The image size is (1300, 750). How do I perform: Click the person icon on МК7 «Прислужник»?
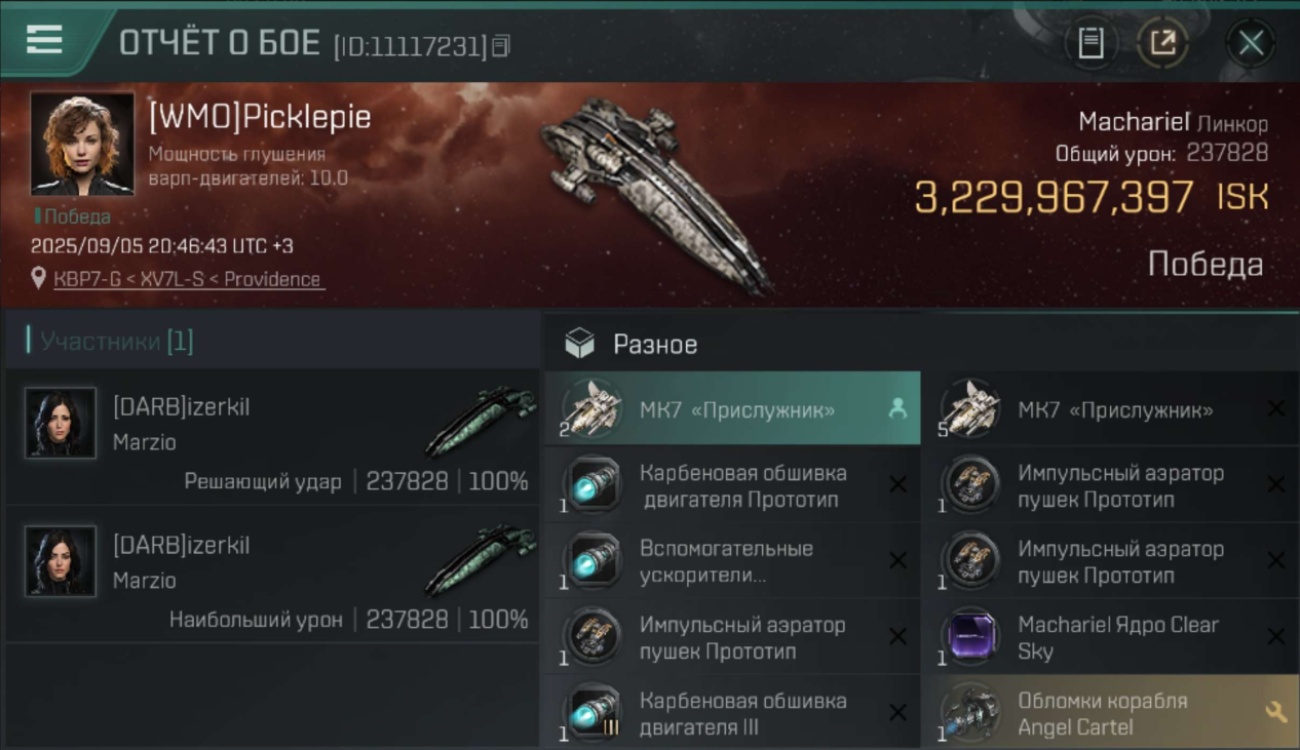[898, 408]
